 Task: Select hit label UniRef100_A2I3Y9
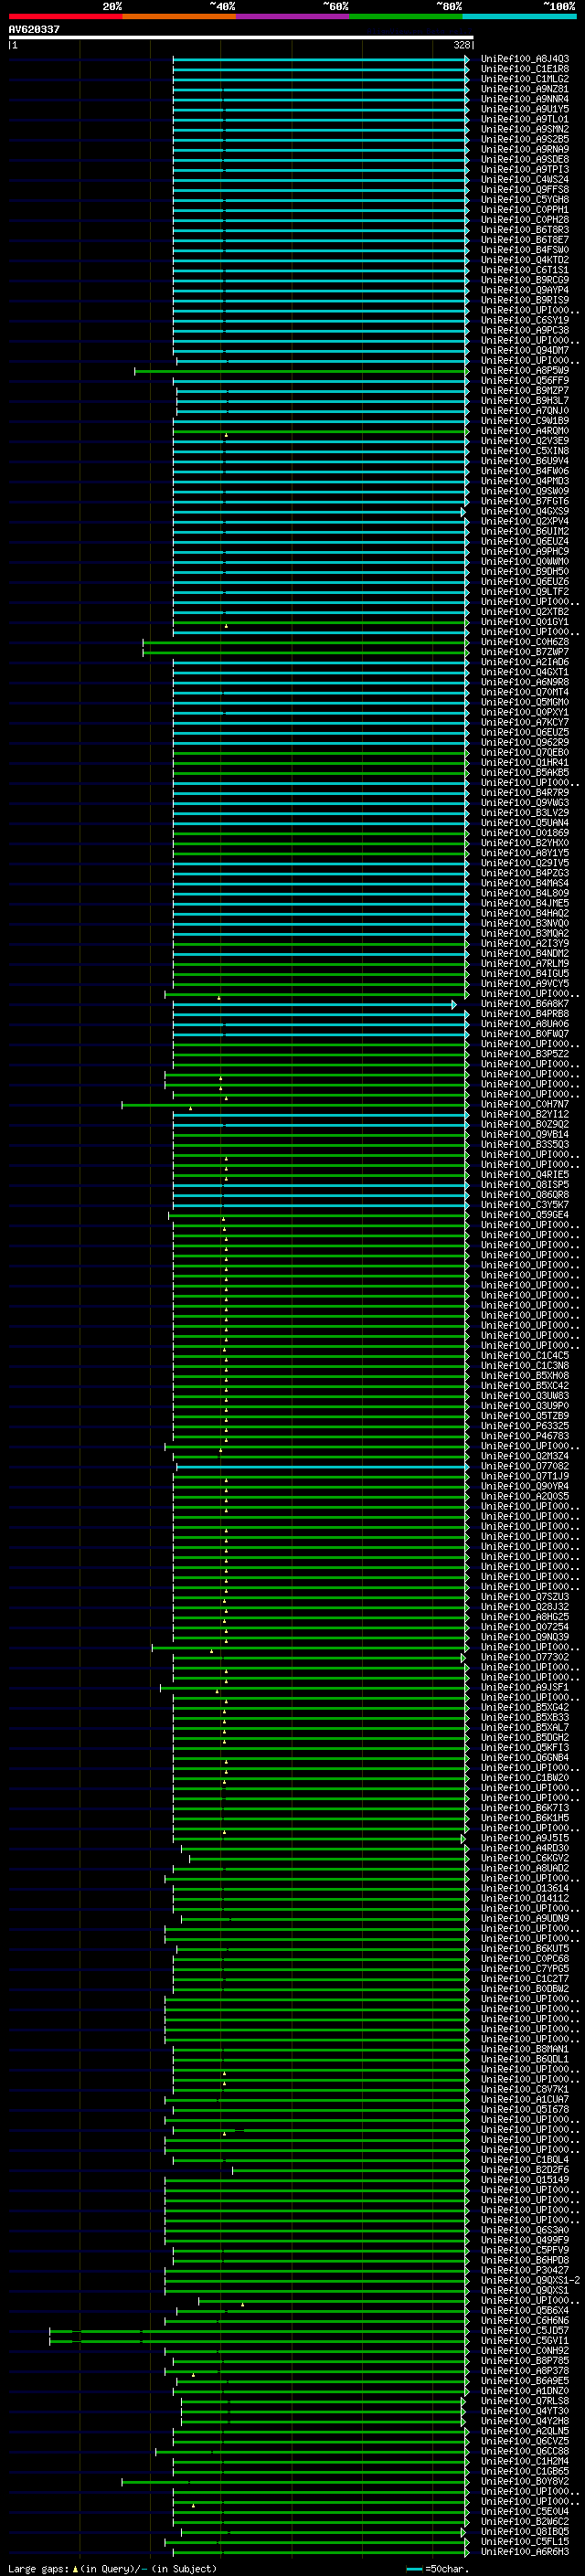(524, 944)
